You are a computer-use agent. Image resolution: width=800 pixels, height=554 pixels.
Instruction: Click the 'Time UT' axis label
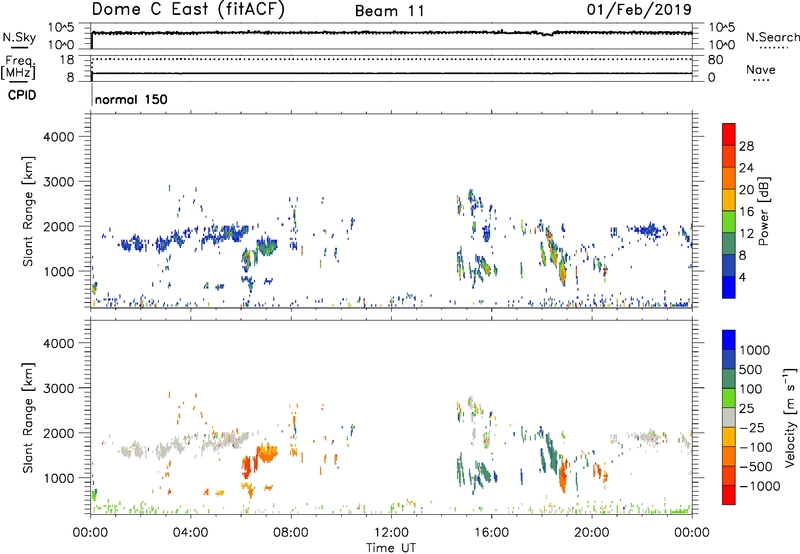click(391, 548)
